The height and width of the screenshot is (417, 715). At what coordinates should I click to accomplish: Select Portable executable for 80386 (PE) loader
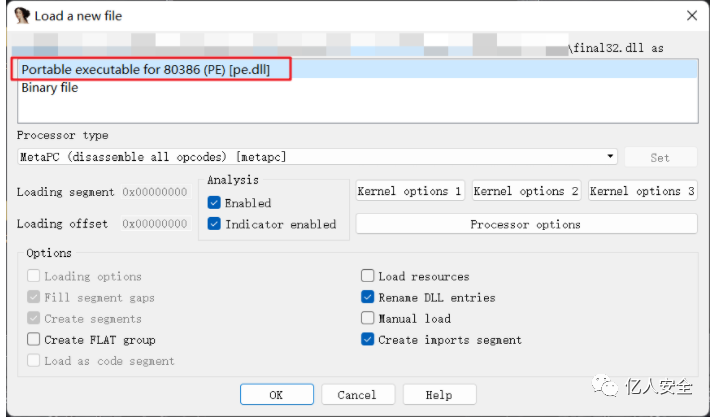[358, 69]
